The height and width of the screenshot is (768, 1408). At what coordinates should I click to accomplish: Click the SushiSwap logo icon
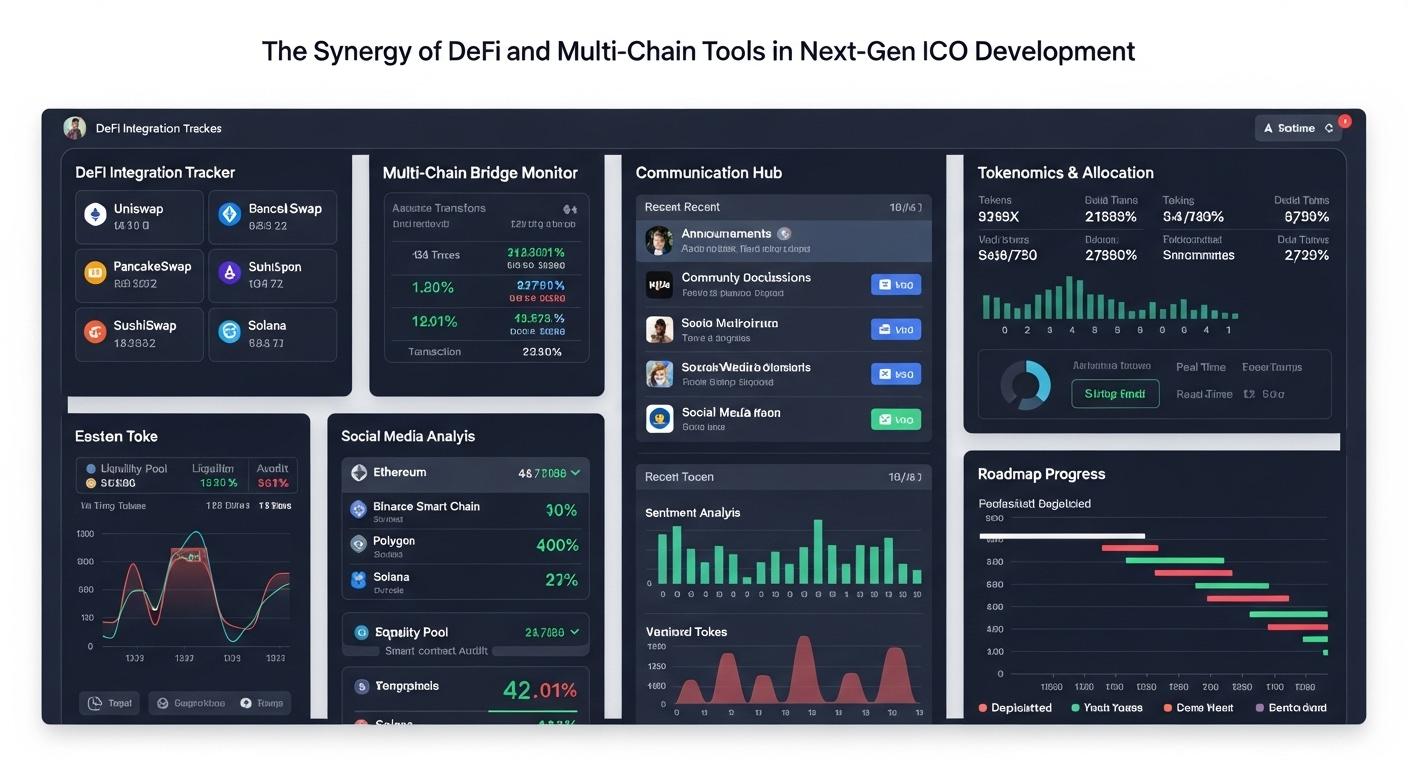[x=95, y=332]
